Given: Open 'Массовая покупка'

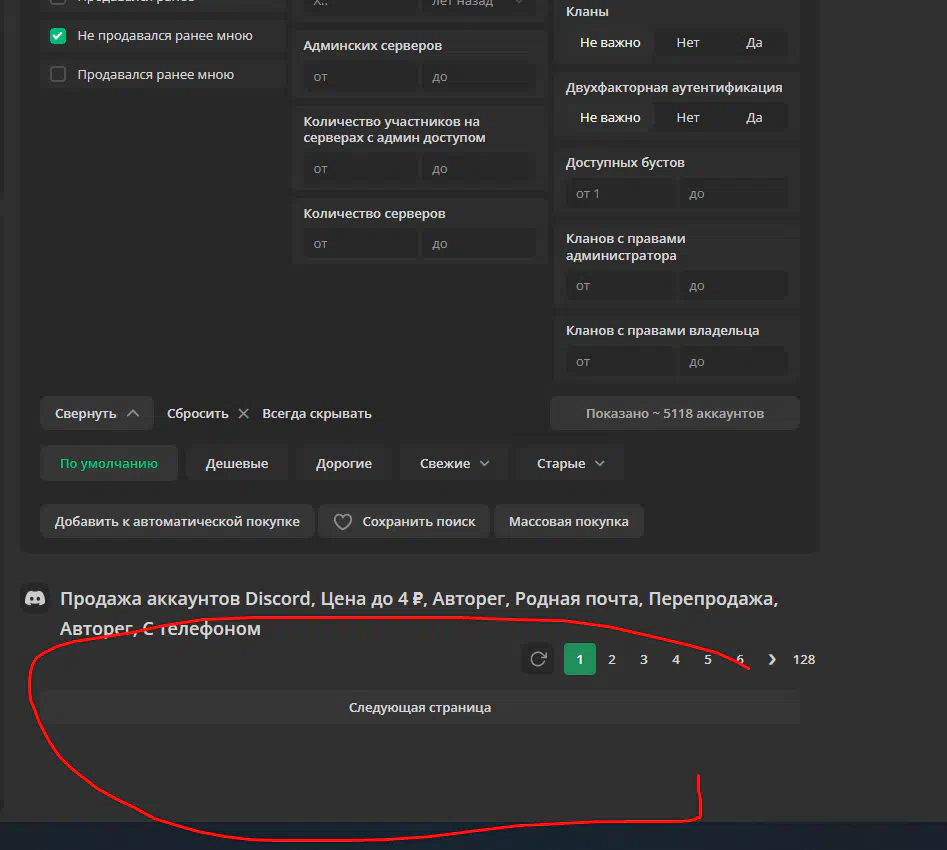Looking at the screenshot, I should point(568,521).
